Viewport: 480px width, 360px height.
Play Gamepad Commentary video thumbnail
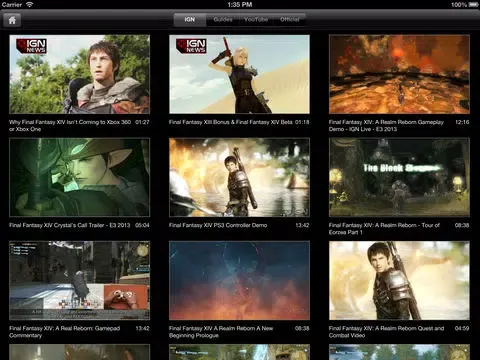click(x=79, y=281)
